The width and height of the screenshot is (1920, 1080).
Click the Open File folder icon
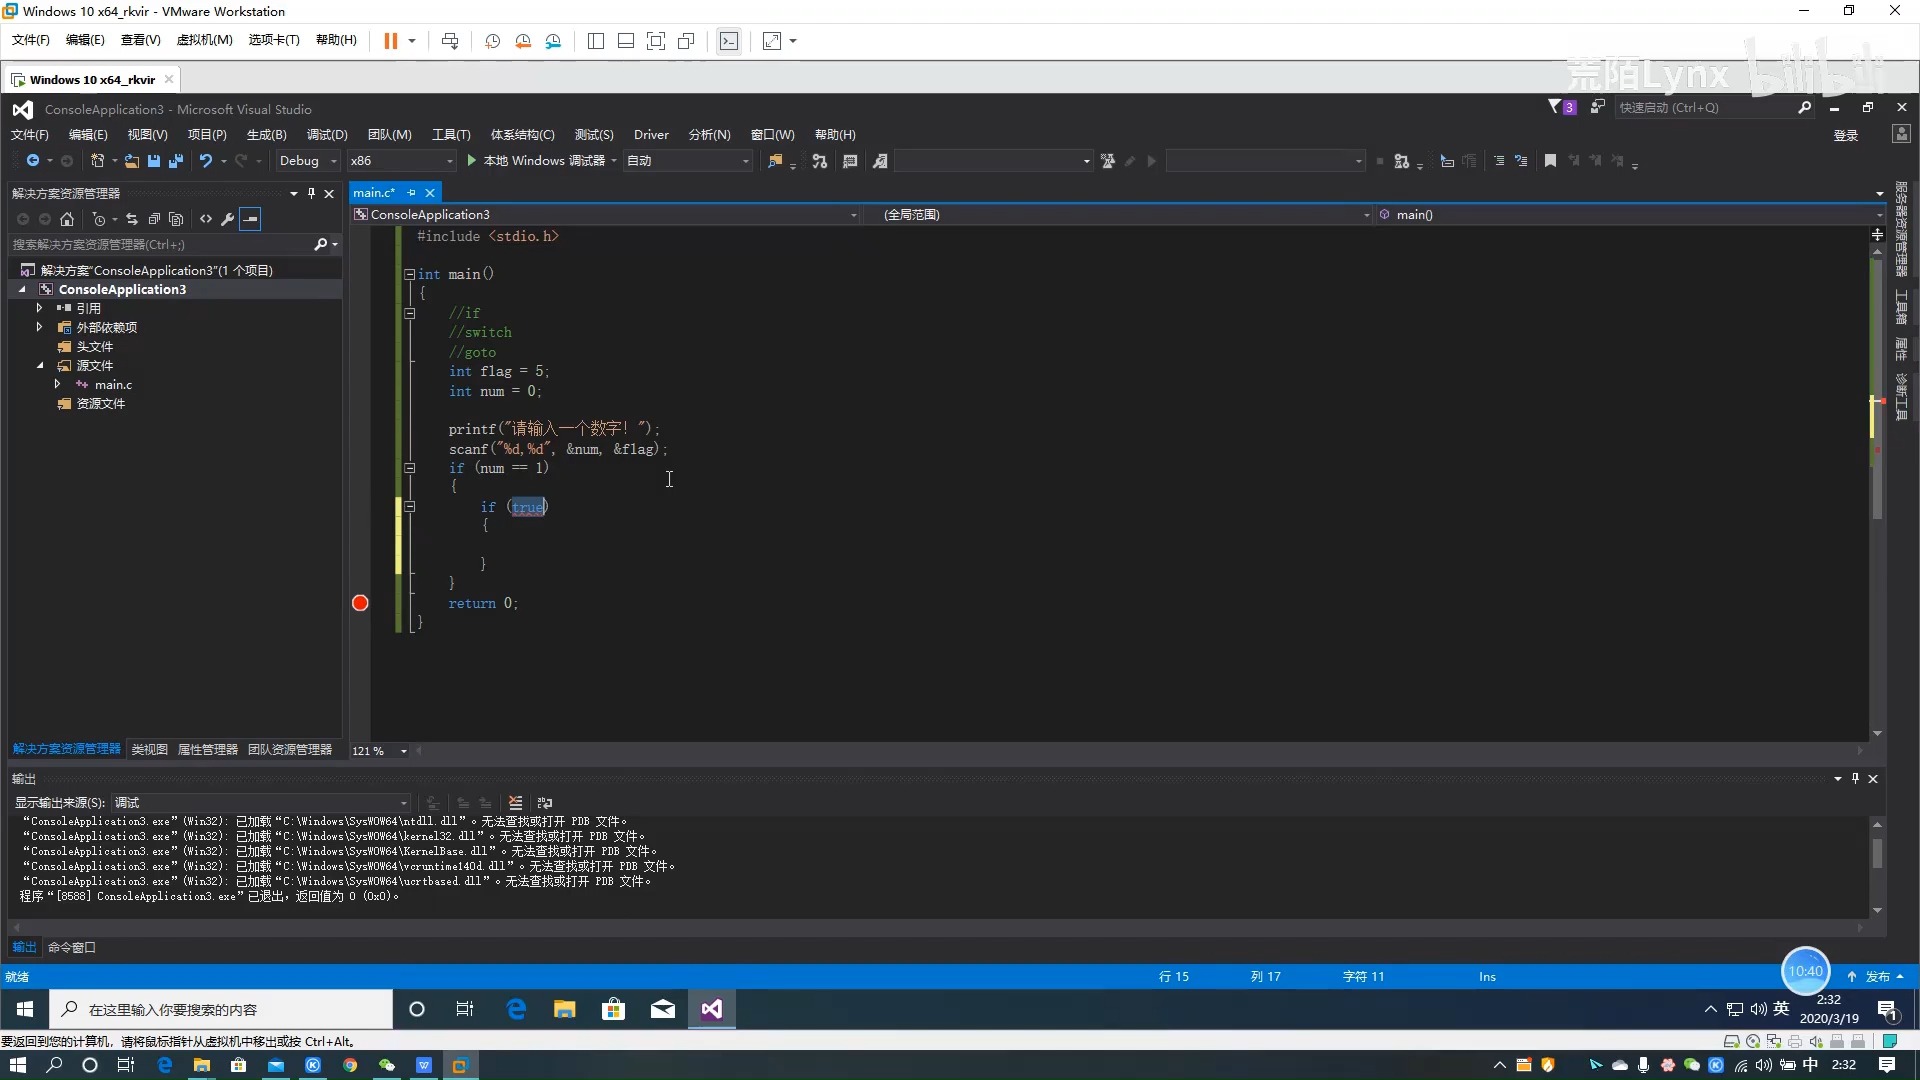click(131, 161)
